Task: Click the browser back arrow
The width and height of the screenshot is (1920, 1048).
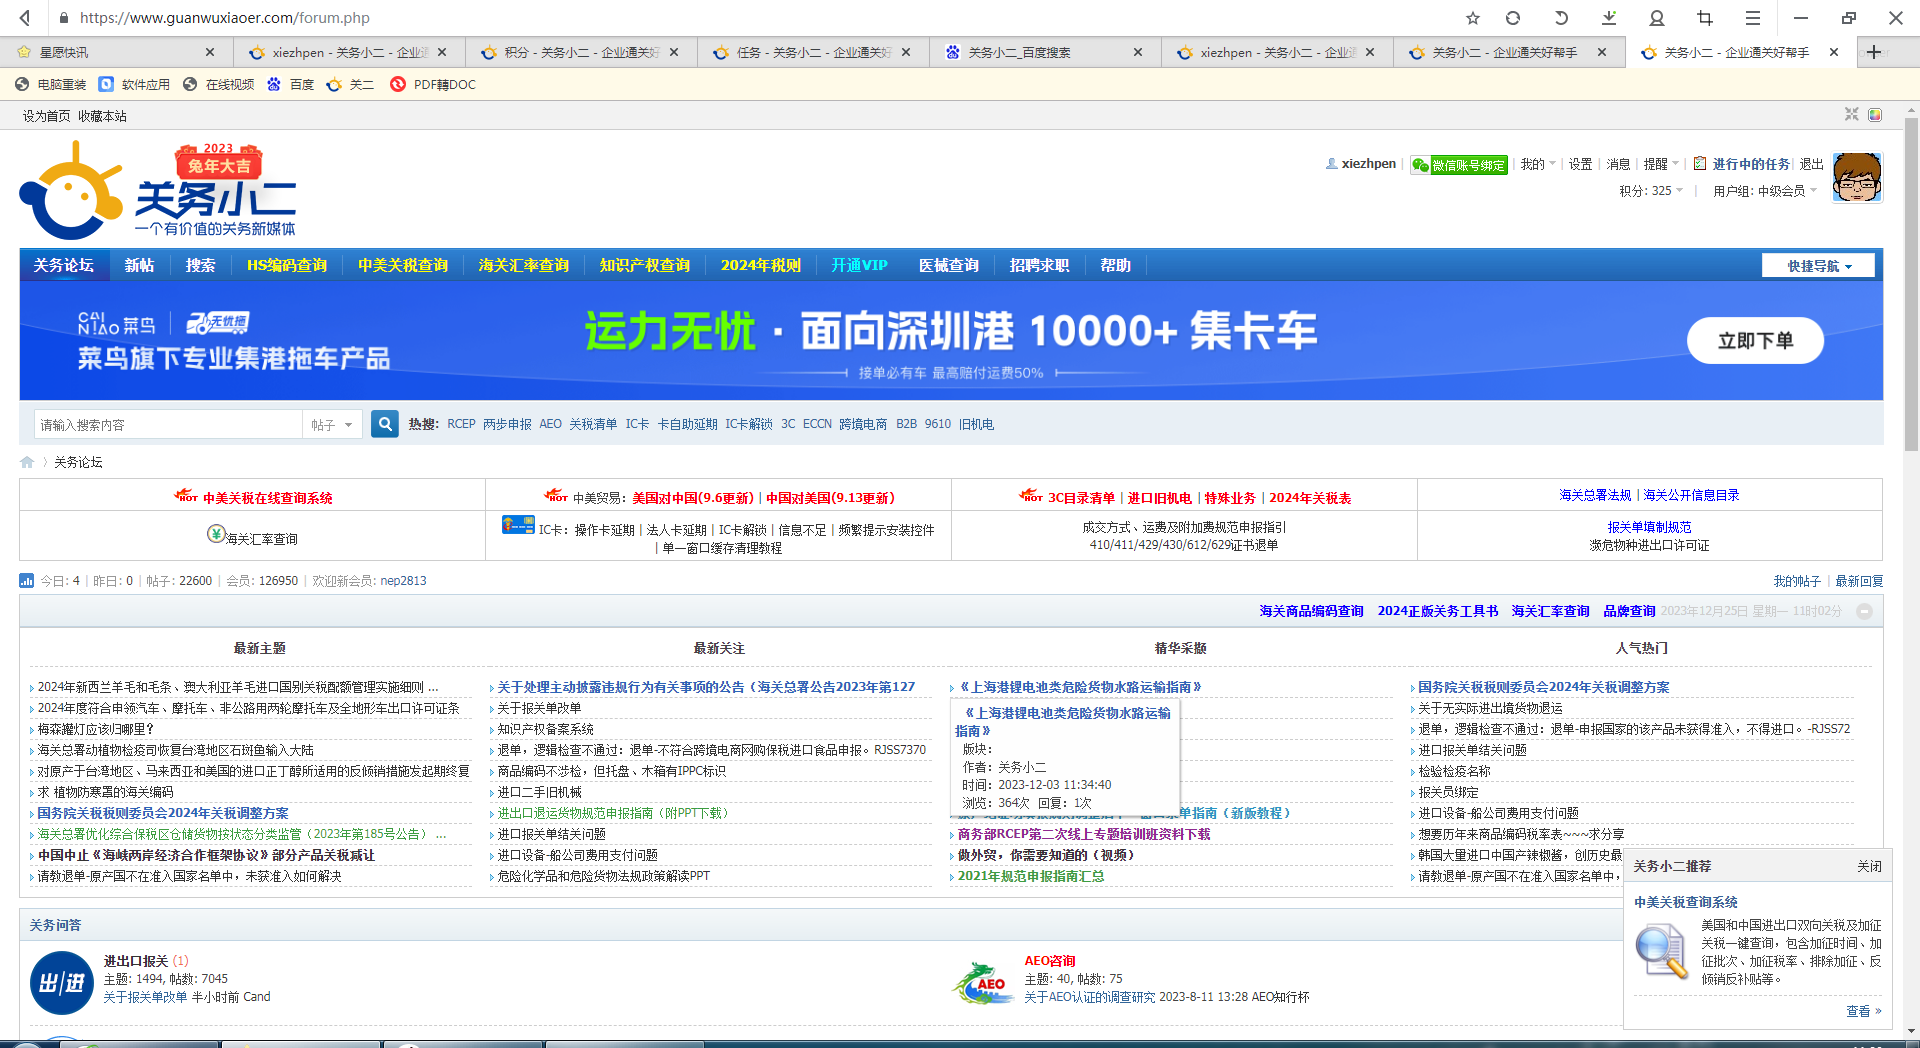Action: 25,17
